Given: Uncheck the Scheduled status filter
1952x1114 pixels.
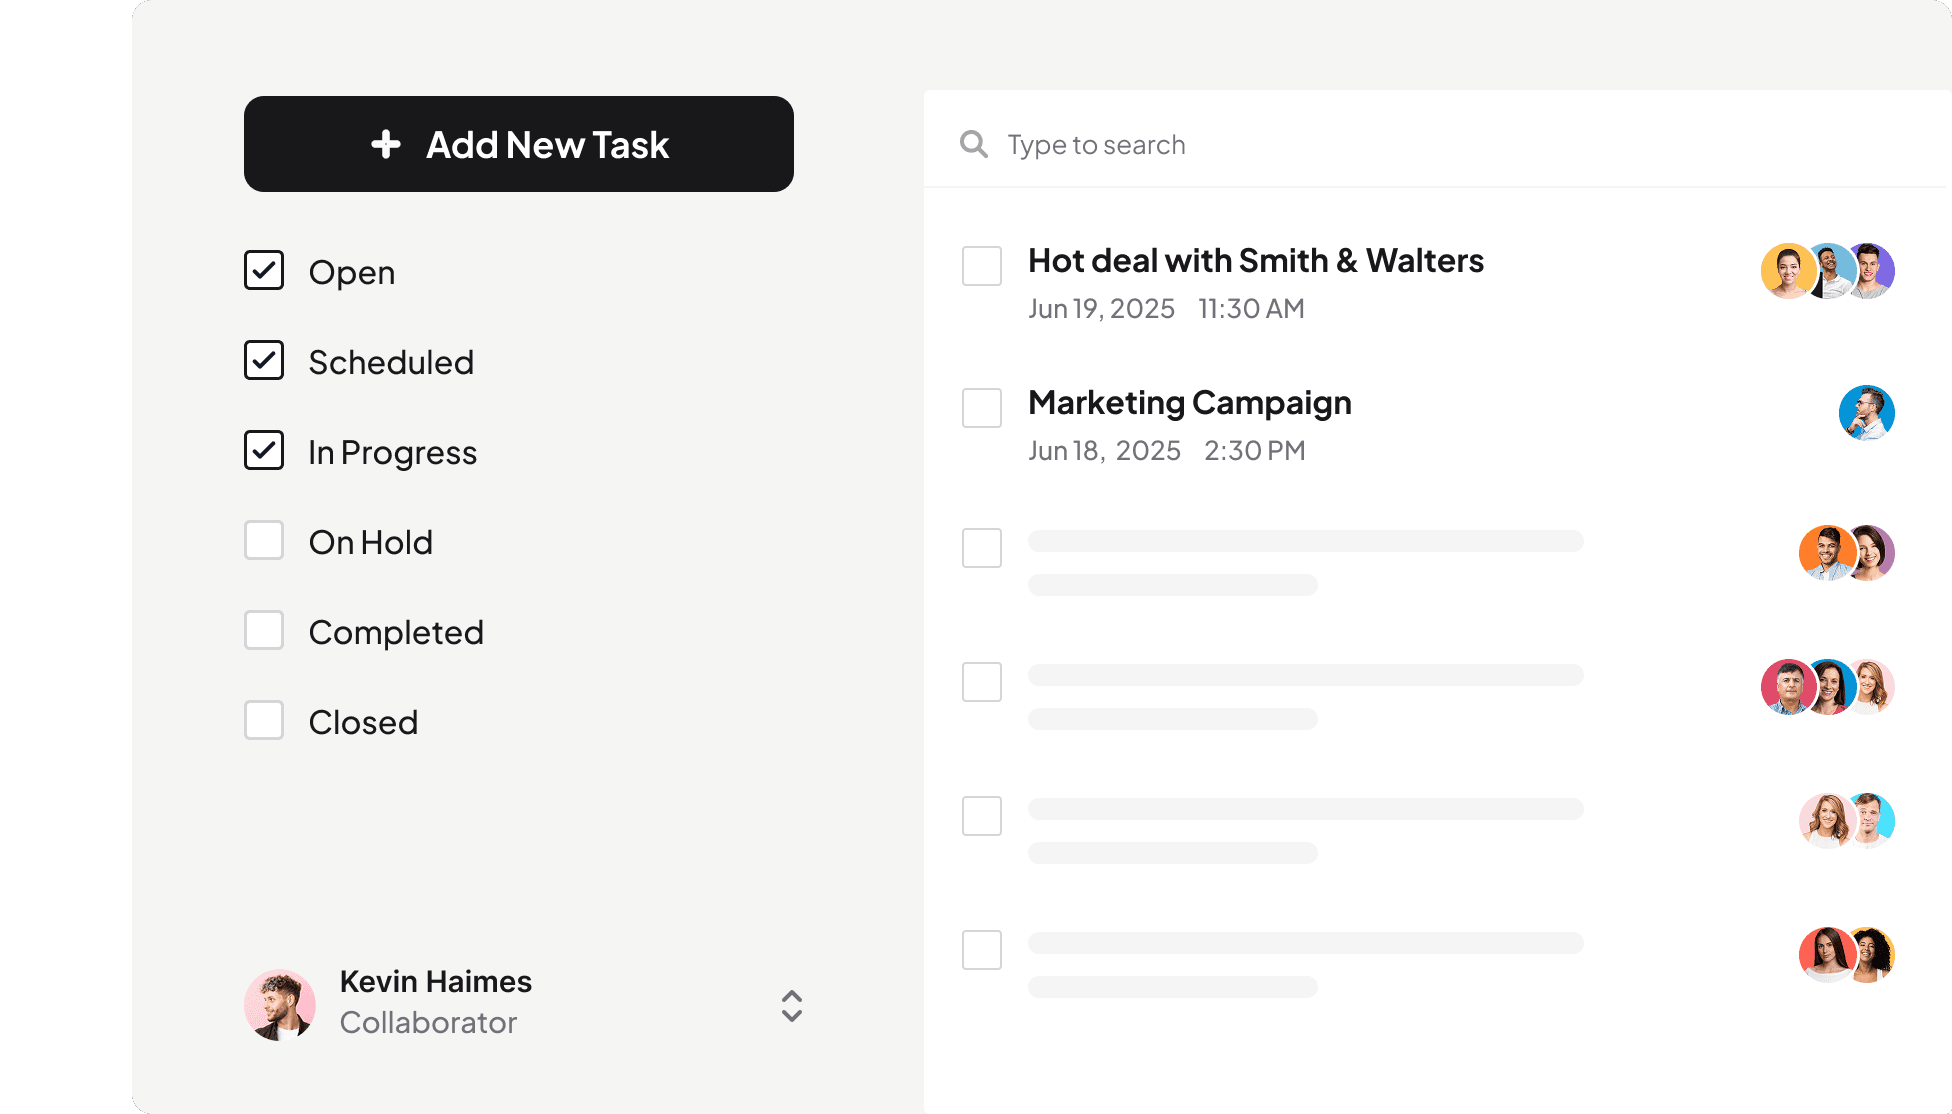Looking at the screenshot, I should point(264,360).
